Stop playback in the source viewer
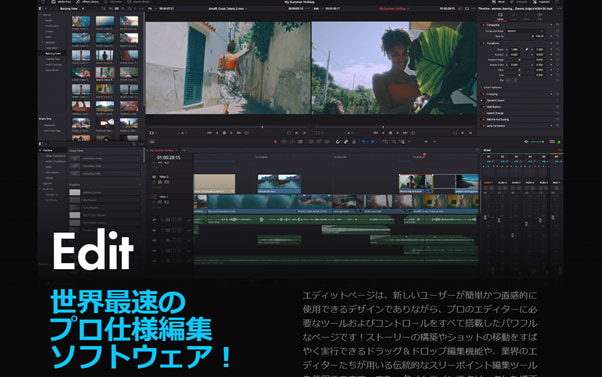Viewport: 602px width, 377px height. coord(224,133)
